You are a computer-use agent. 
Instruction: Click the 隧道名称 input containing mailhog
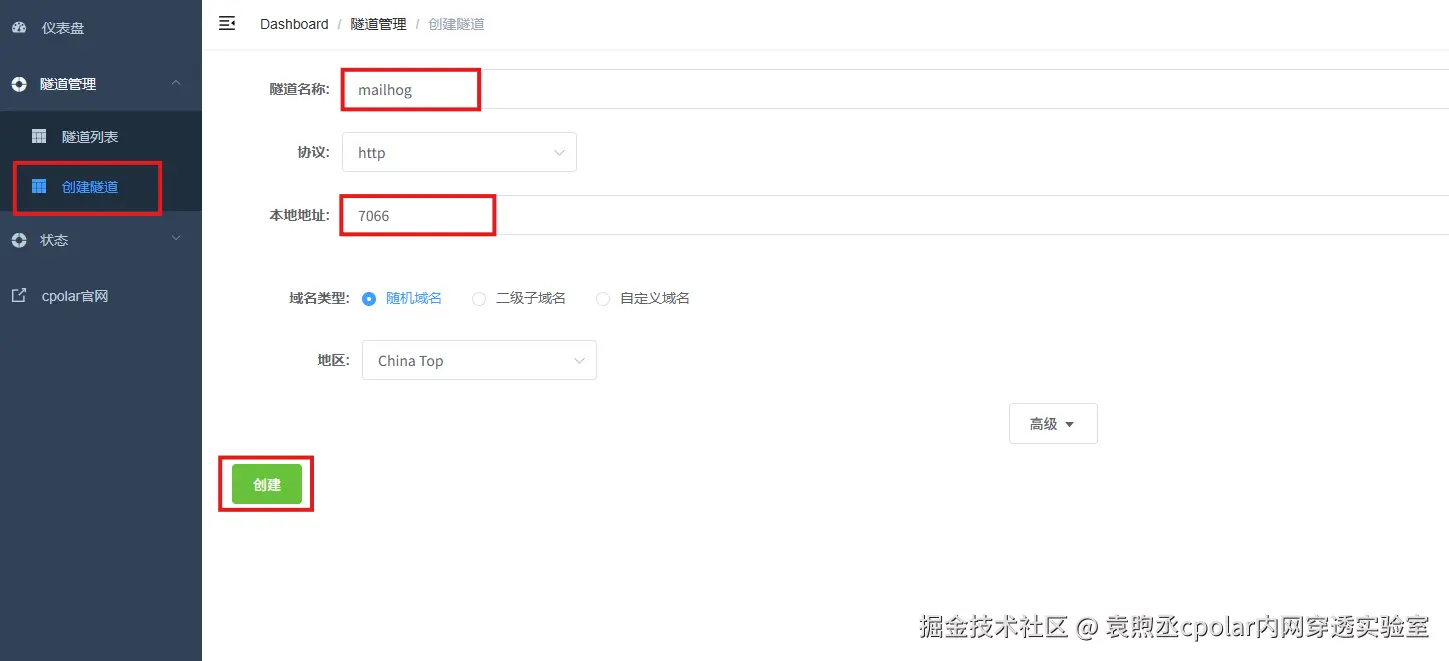click(x=895, y=89)
